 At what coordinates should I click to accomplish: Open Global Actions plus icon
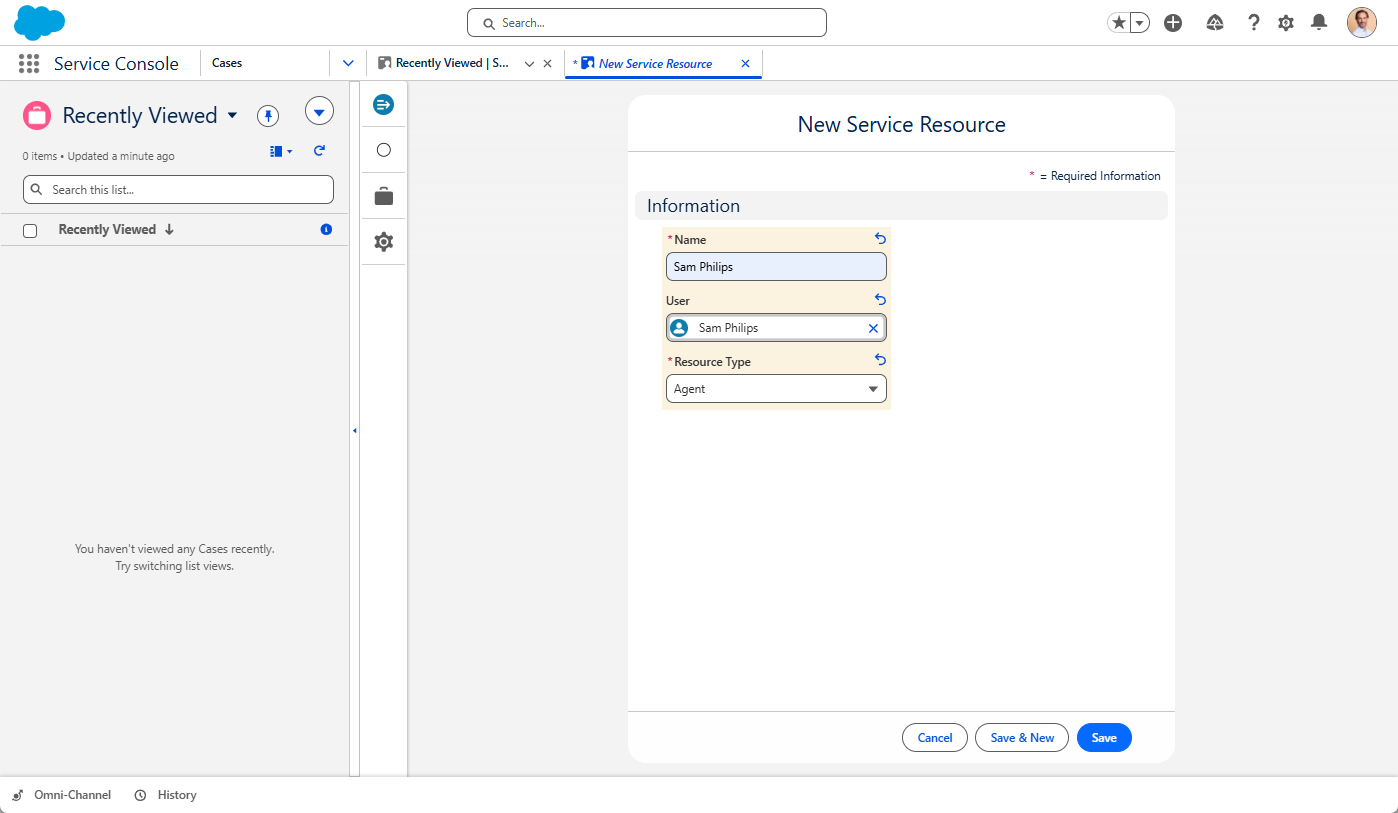1173,23
